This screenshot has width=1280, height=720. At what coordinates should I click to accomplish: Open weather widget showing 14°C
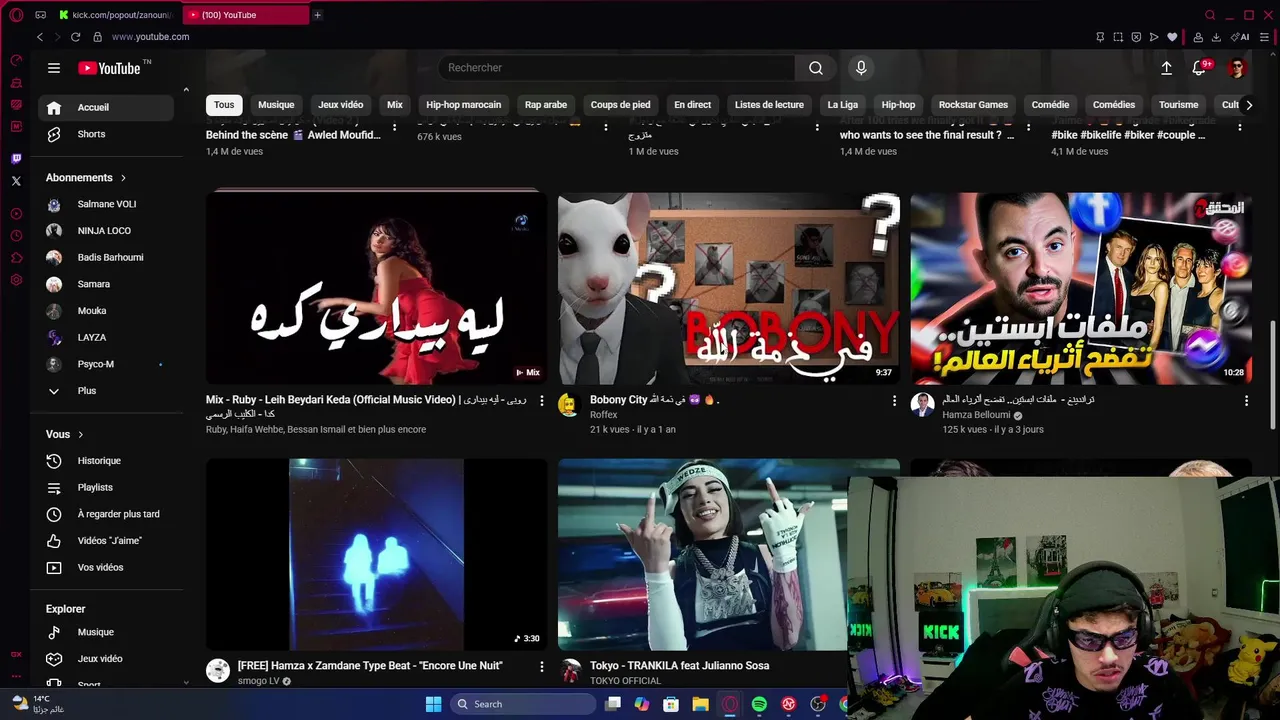(x=39, y=704)
